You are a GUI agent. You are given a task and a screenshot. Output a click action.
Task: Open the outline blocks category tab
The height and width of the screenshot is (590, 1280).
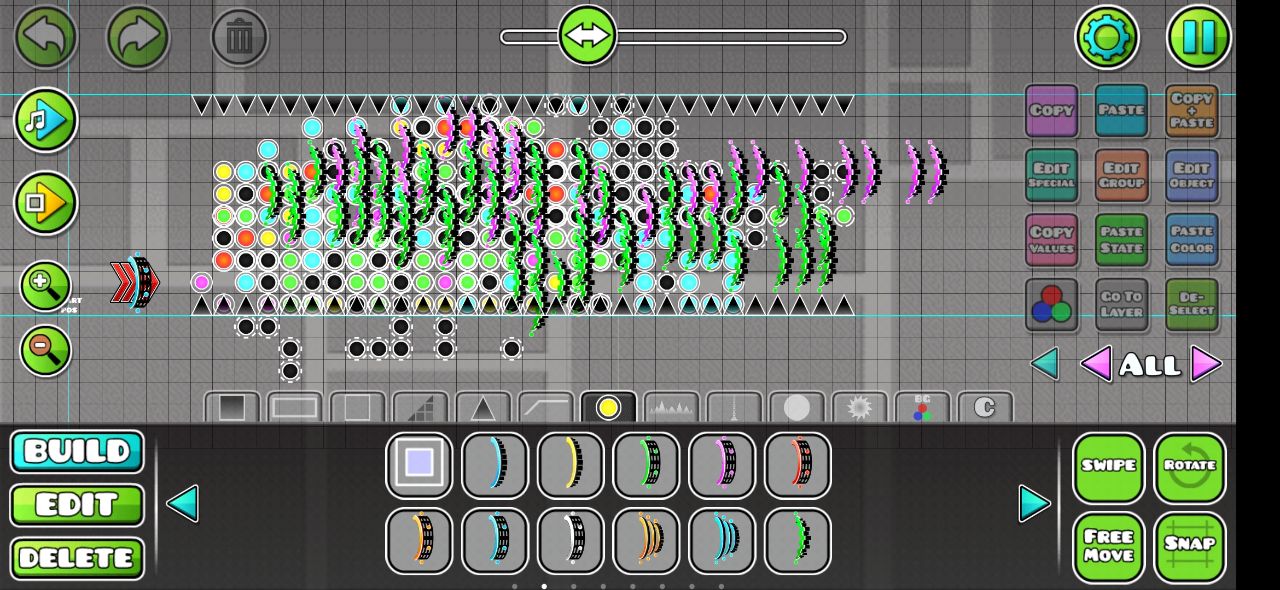pos(295,407)
